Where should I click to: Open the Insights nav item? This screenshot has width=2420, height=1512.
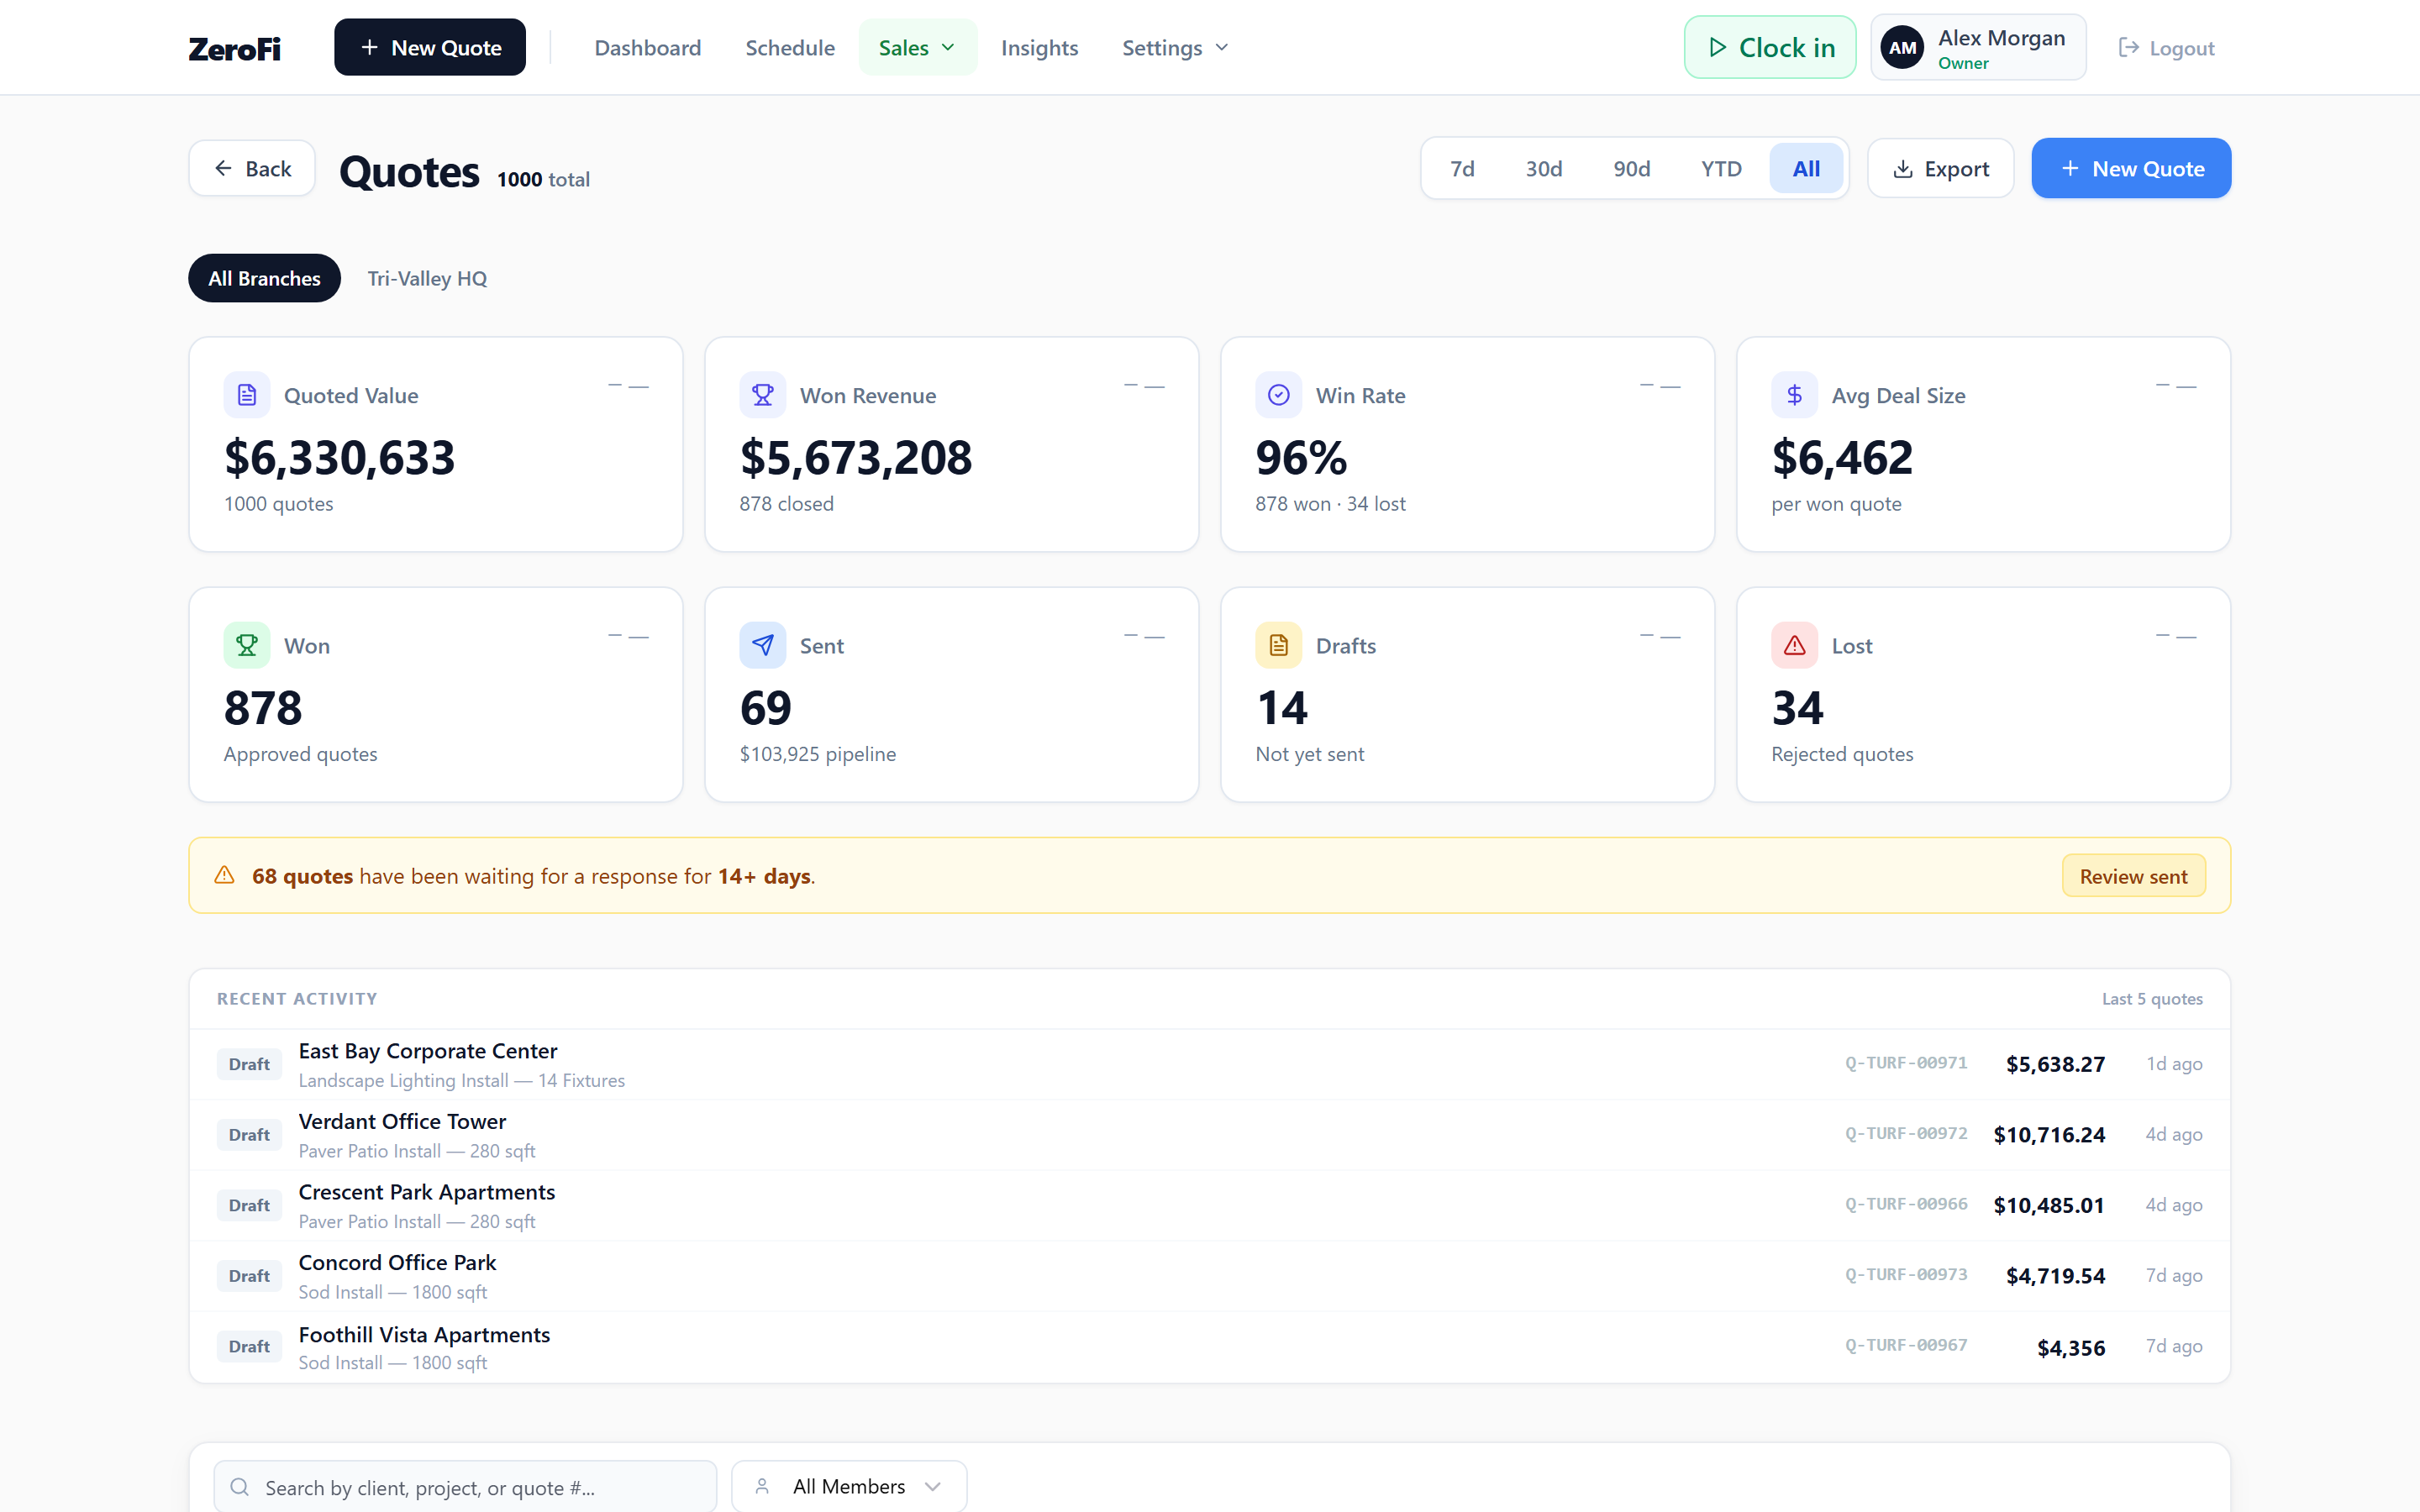(x=1039, y=48)
